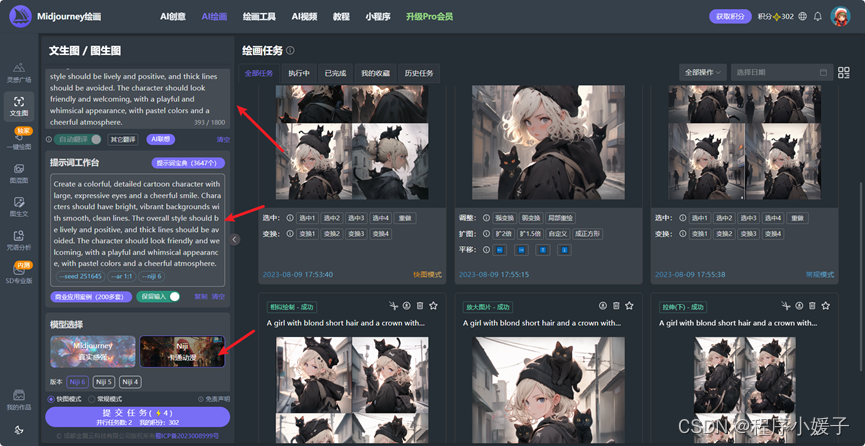Delete the 相似绘制 task
The height and width of the screenshot is (446, 865).
[420, 305]
